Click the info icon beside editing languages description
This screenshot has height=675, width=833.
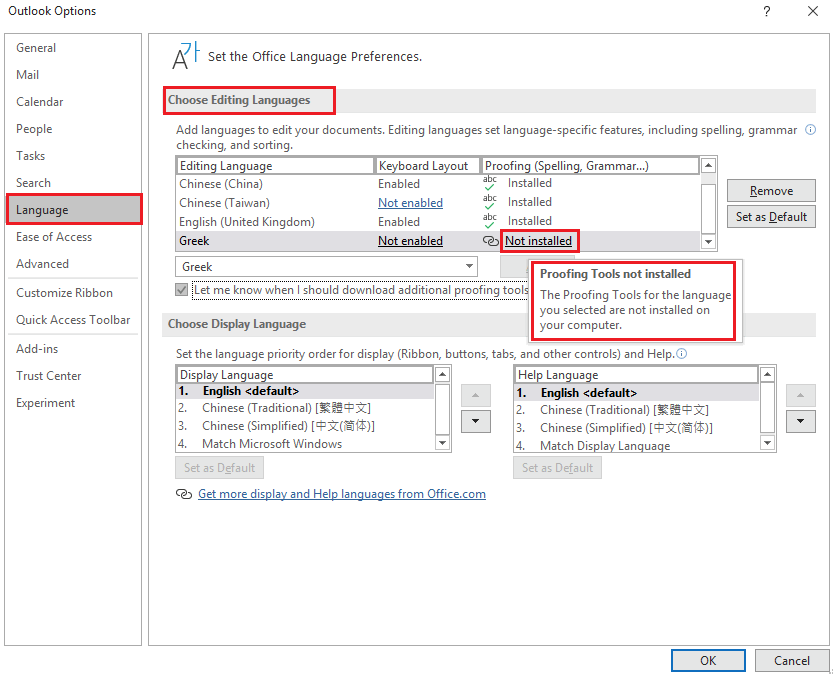[810, 130]
